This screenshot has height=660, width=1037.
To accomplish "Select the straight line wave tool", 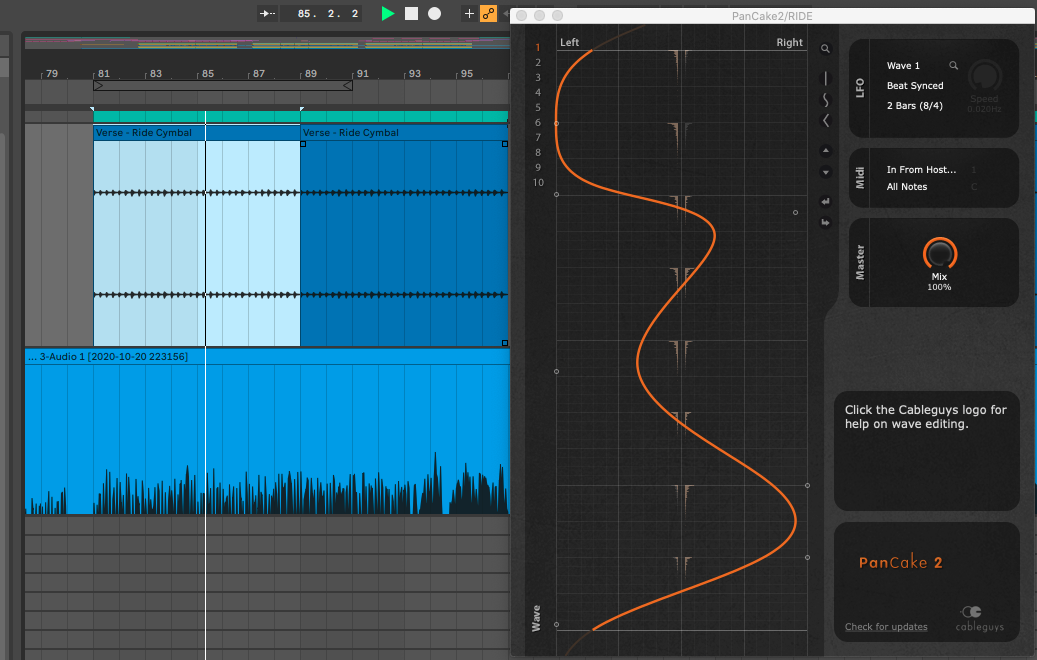I will click(x=825, y=79).
